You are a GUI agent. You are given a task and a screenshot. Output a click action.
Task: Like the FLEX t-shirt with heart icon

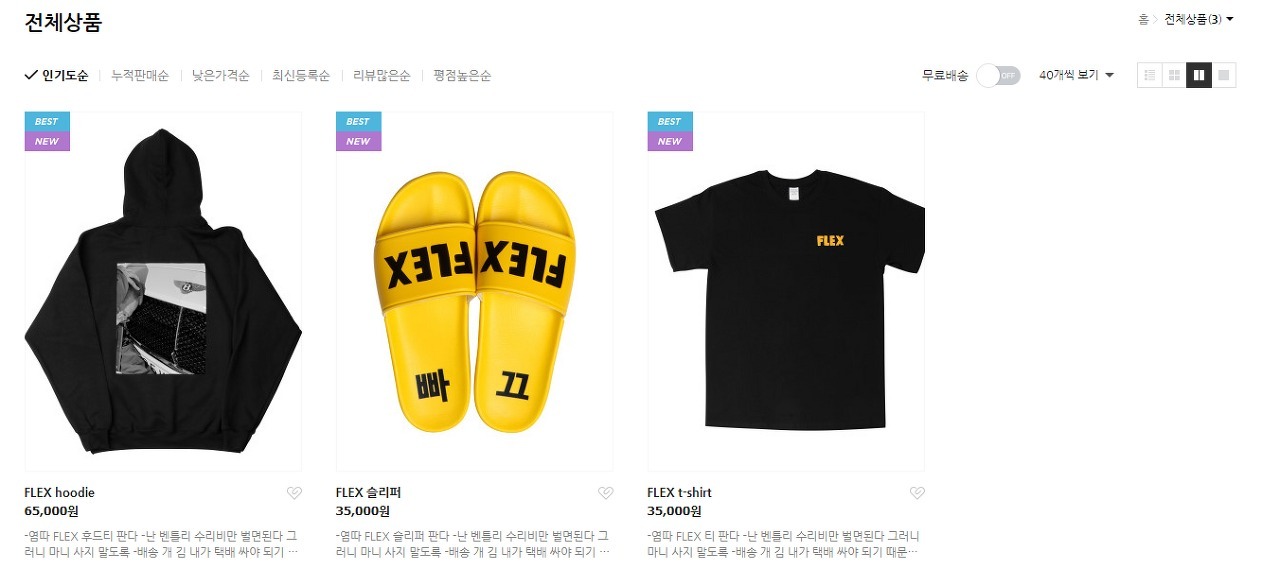tap(917, 493)
